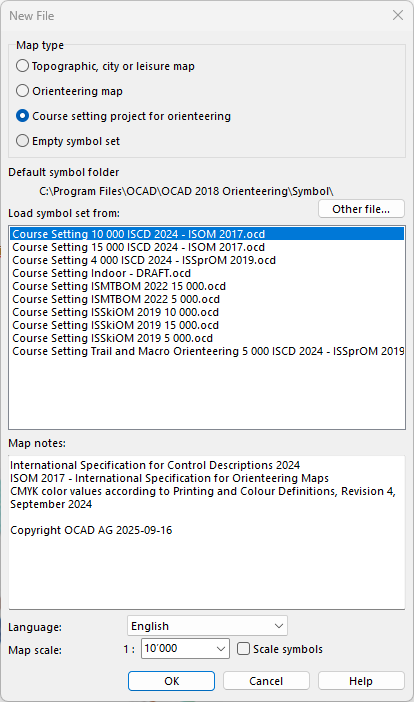Open Help for the New File dialog
The width and height of the screenshot is (414, 702).
361,681
